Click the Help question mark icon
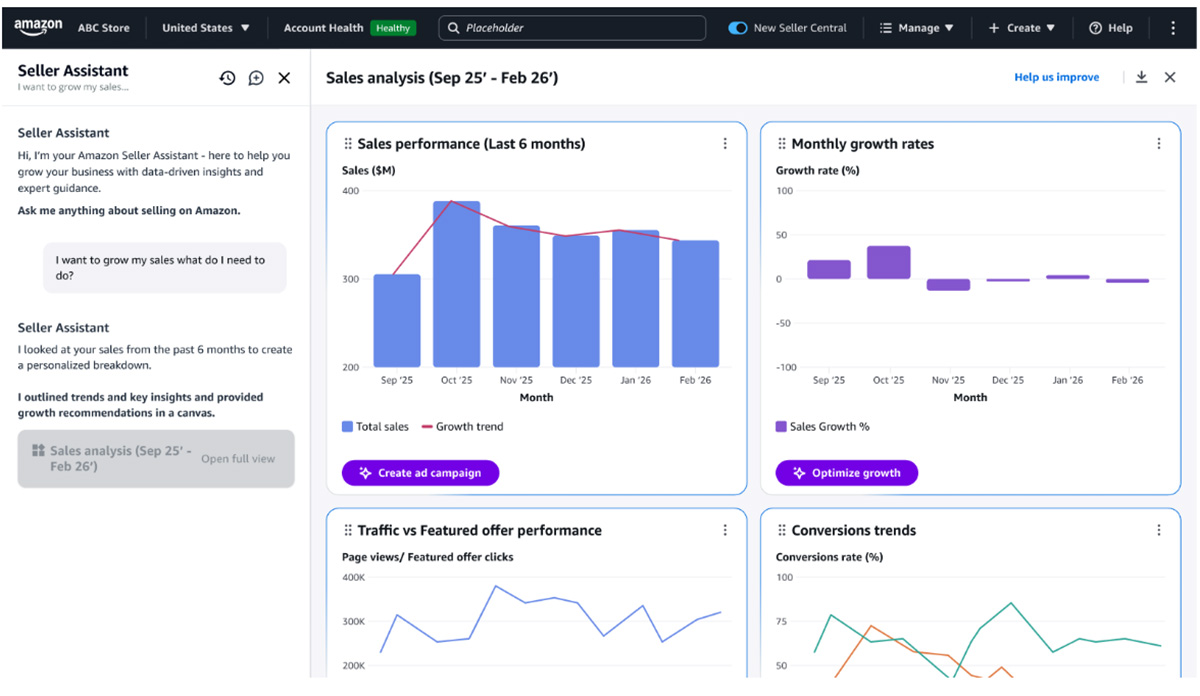 click(x=1095, y=28)
